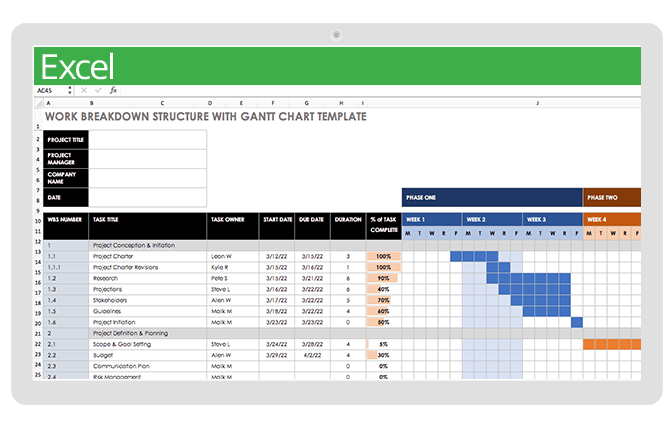Click the start date 3/23/22 for Project Initiation

277,322
